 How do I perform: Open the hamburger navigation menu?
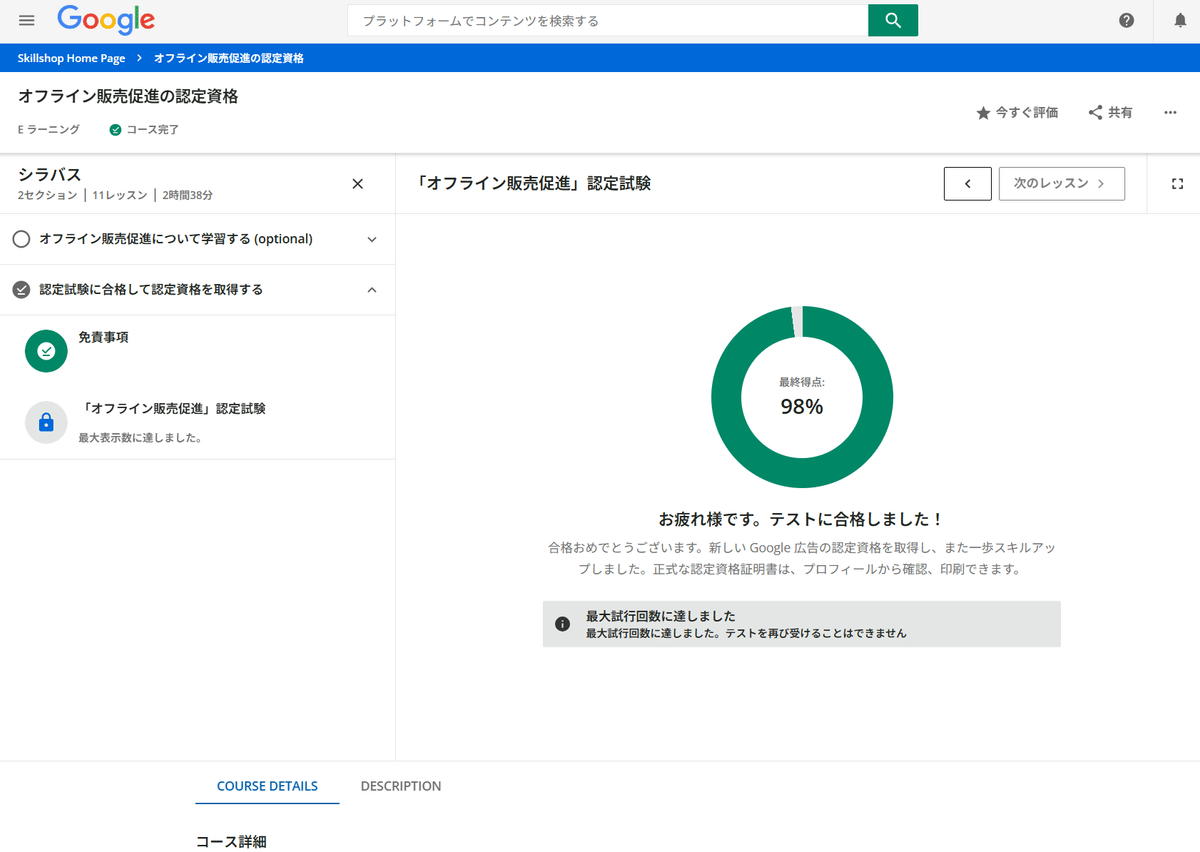point(26,20)
